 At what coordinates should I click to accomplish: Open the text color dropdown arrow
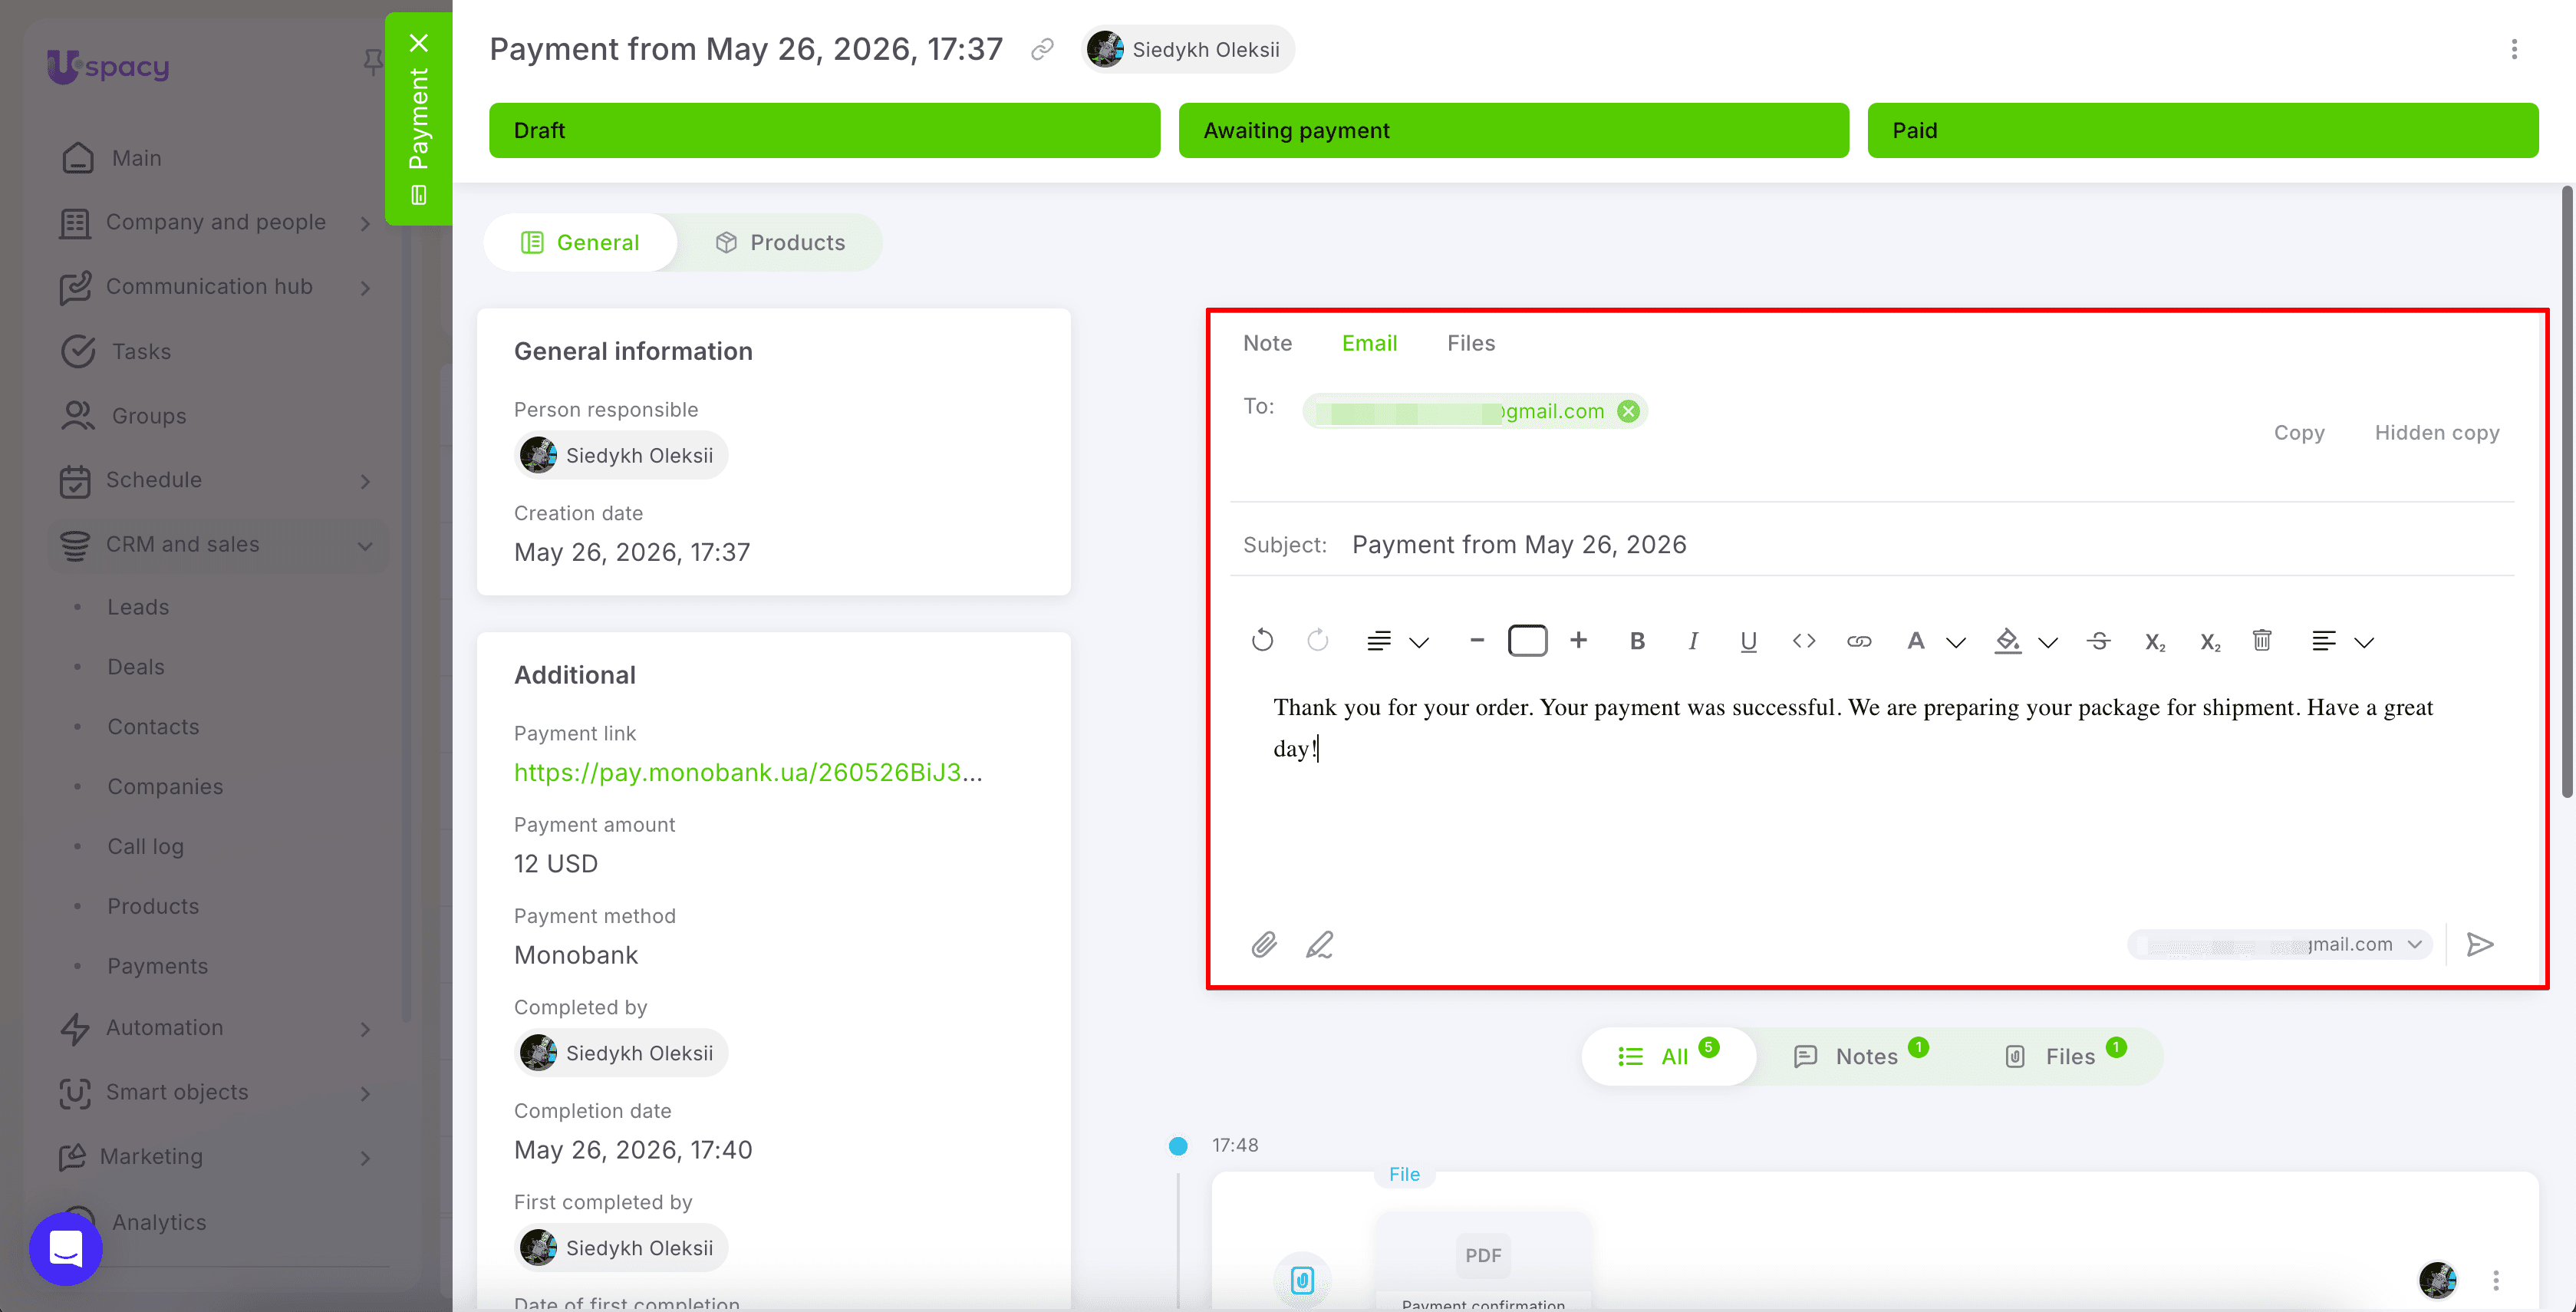click(x=1956, y=642)
